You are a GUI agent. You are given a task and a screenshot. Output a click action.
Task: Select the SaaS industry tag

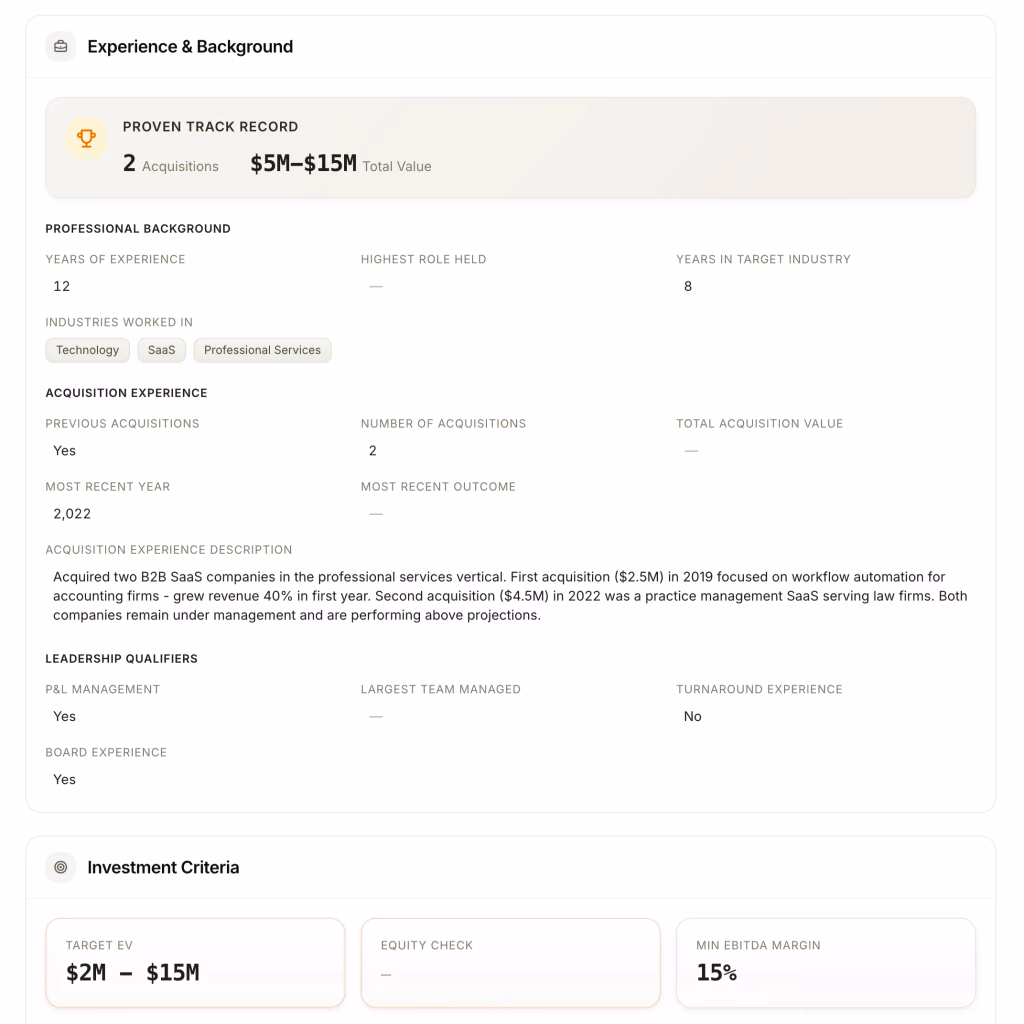point(161,350)
